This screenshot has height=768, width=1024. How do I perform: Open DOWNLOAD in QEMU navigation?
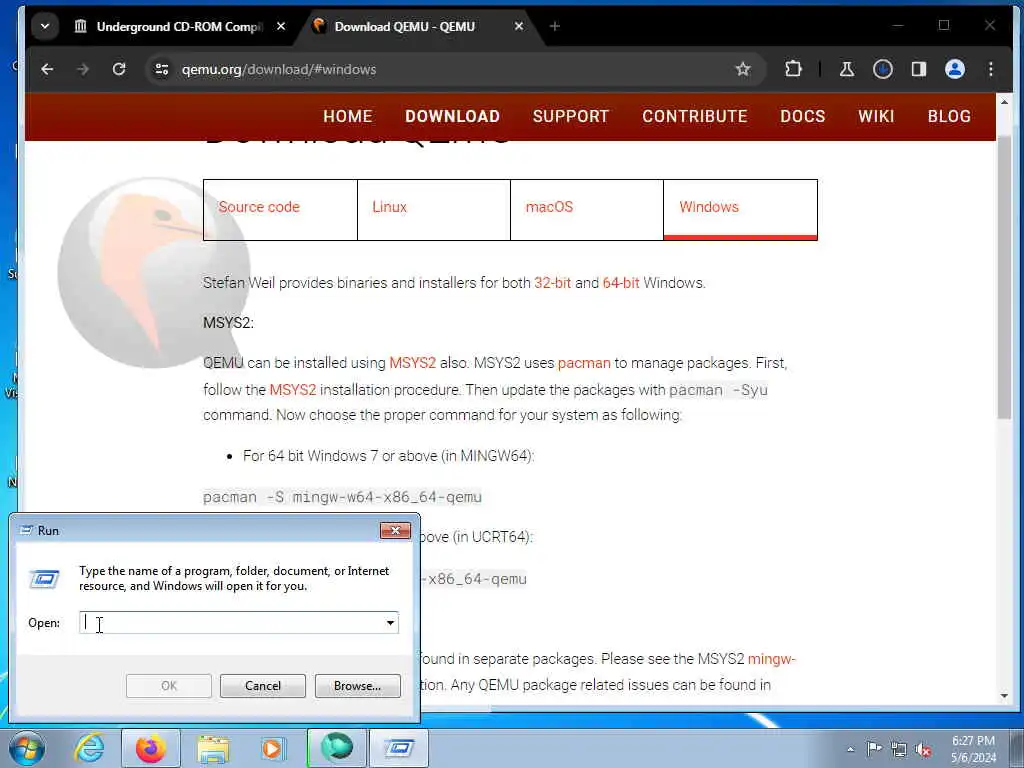click(452, 116)
